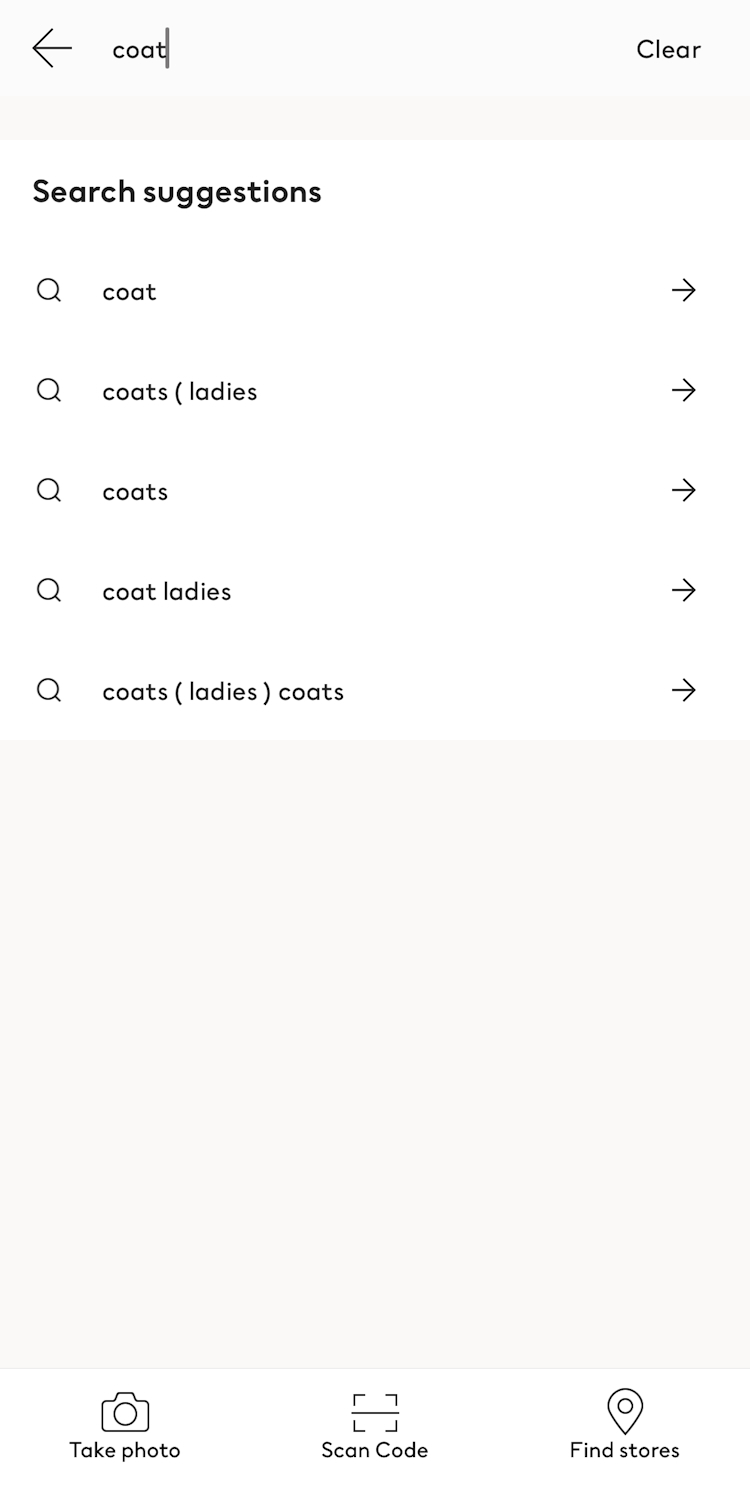Screen dimensions: 750x1494
Task: Open the Scan Code scanner icon
Action: (375, 1412)
